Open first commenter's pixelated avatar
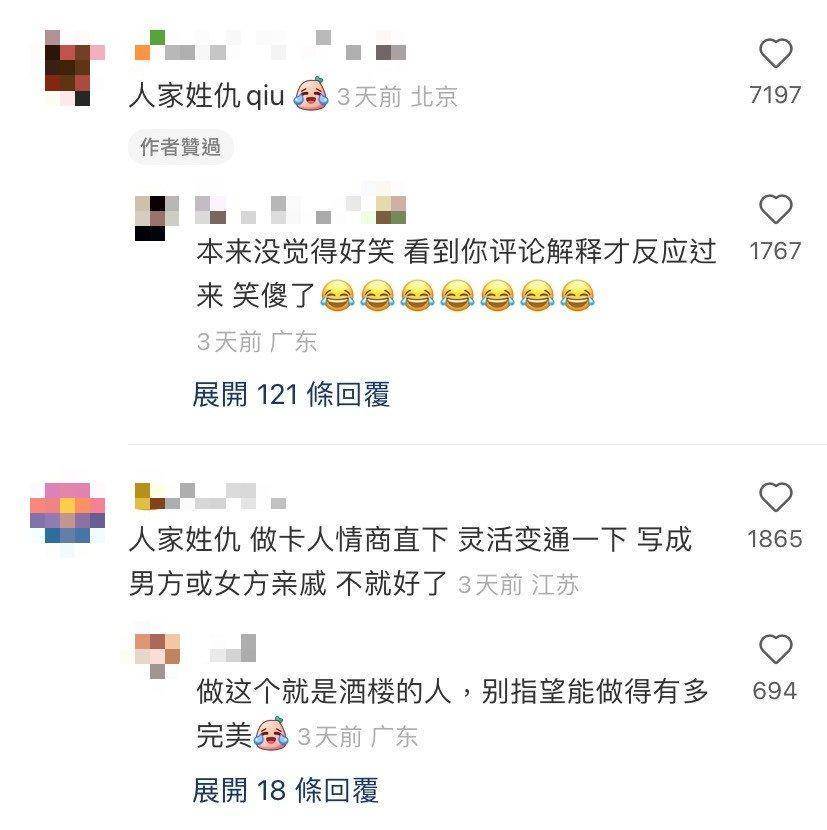The image size is (827, 830). pos(75,68)
